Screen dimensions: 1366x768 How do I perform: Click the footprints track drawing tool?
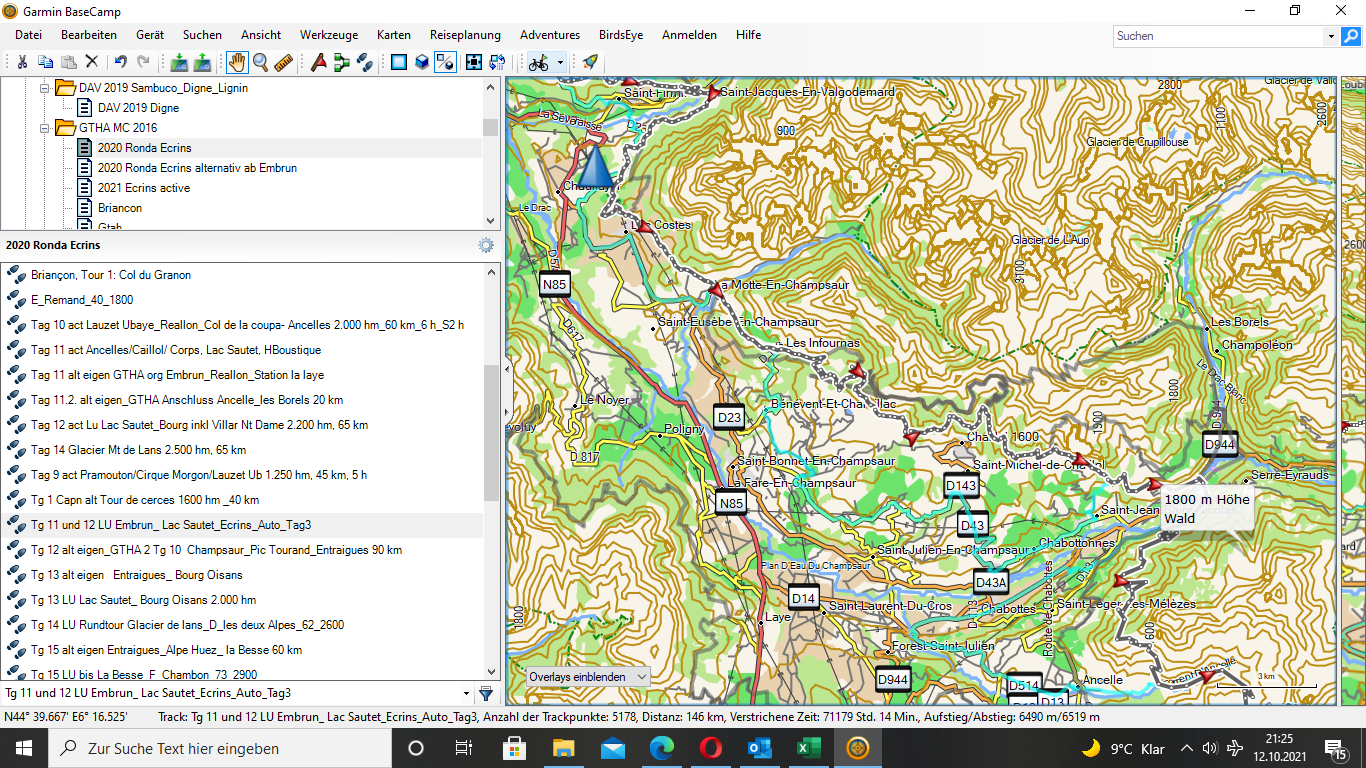pos(365,62)
